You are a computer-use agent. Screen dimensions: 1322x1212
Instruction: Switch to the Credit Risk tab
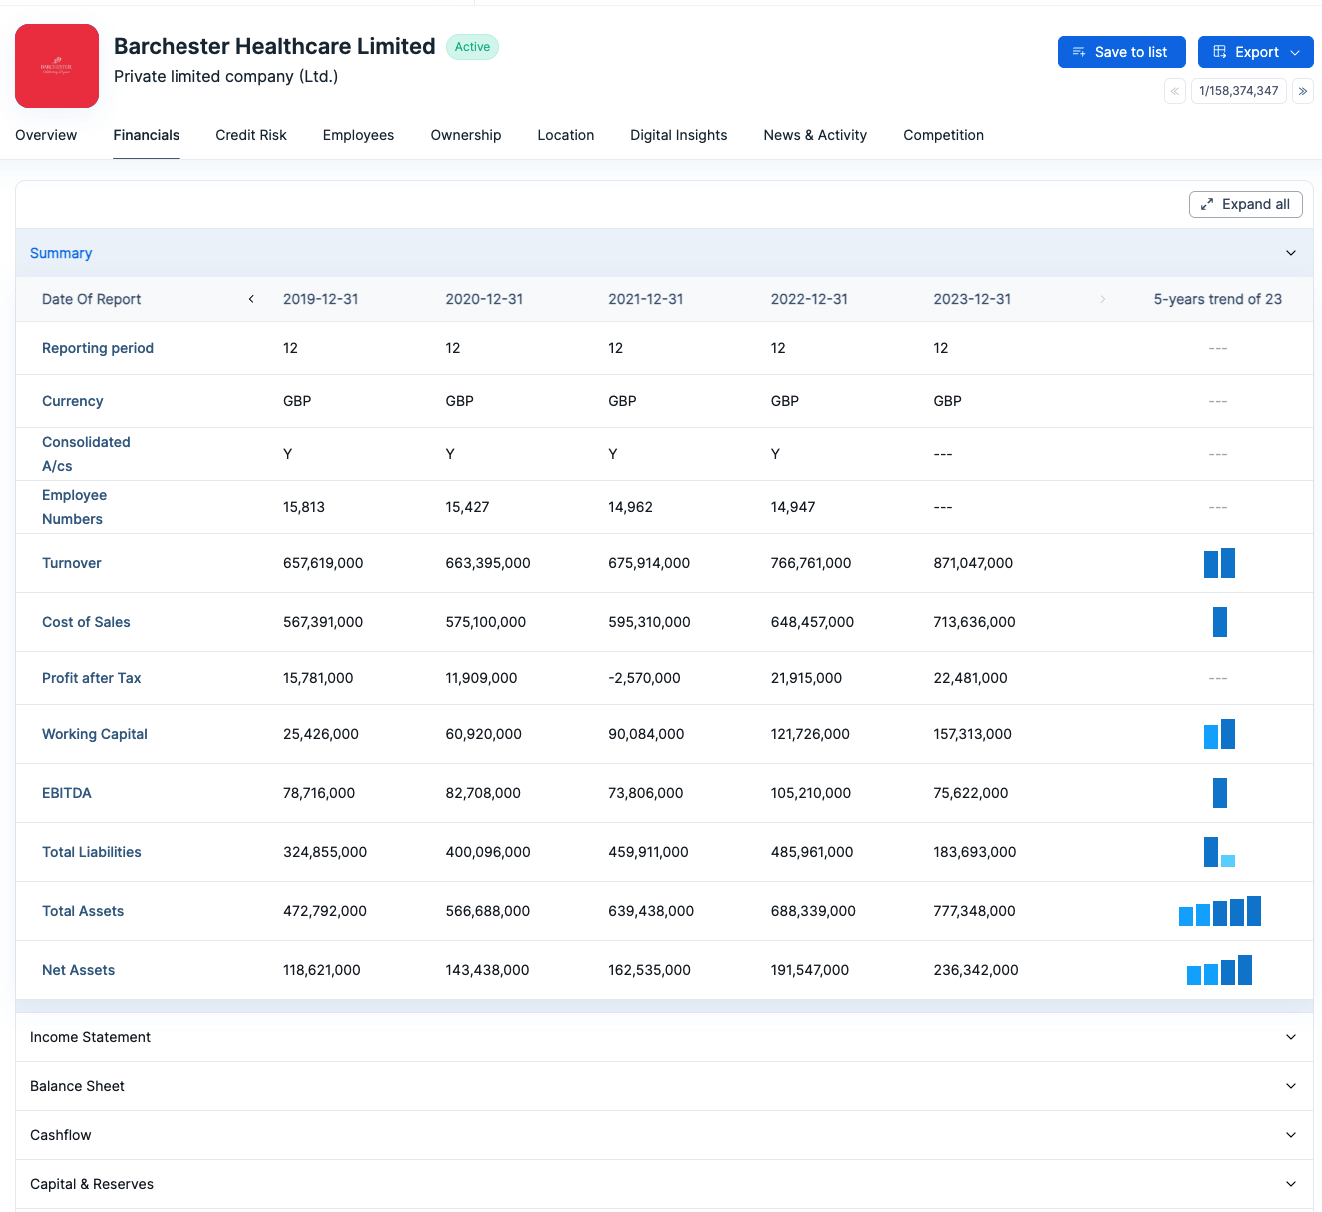click(x=251, y=135)
